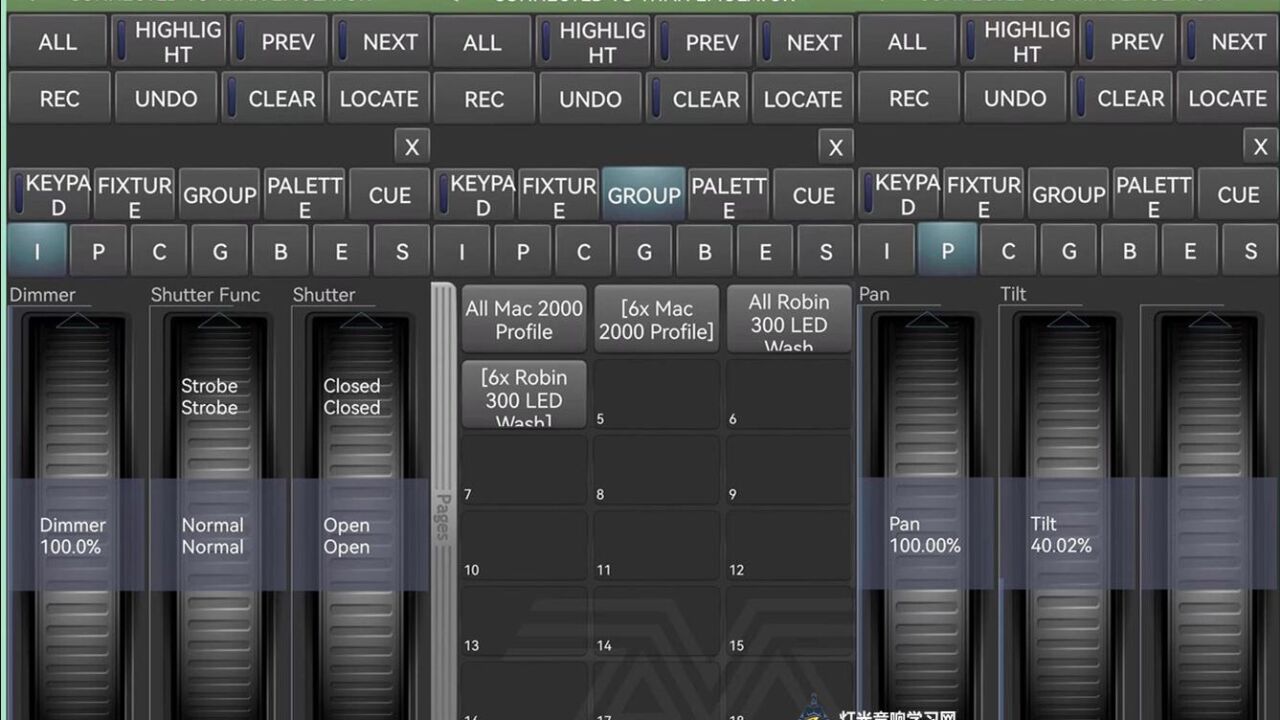Select the highlighted GROUP tab in middle panel
The height and width of the screenshot is (720, 1280).
click(x=644, y=195)
